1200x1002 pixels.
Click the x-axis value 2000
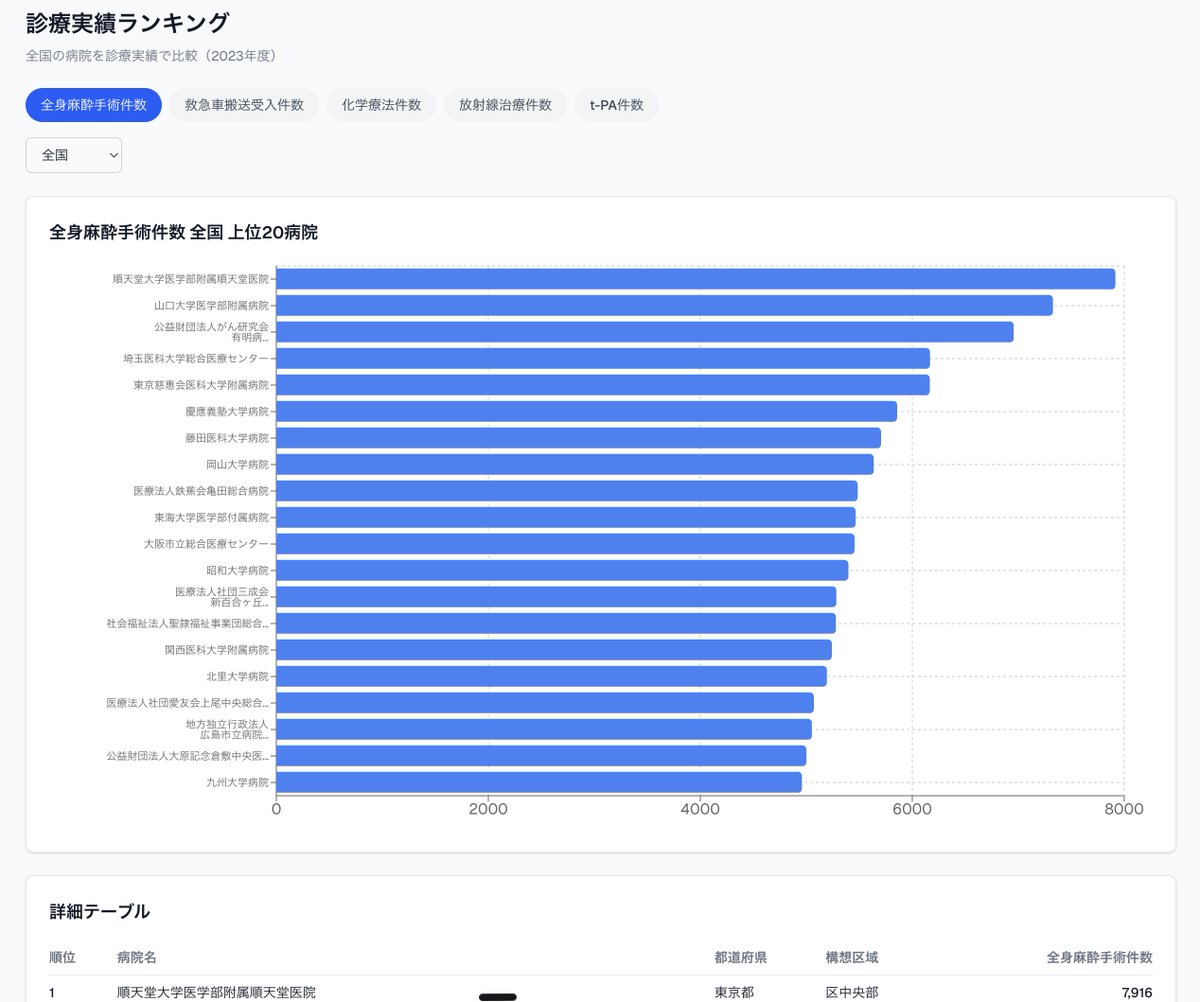click(488, 809)
